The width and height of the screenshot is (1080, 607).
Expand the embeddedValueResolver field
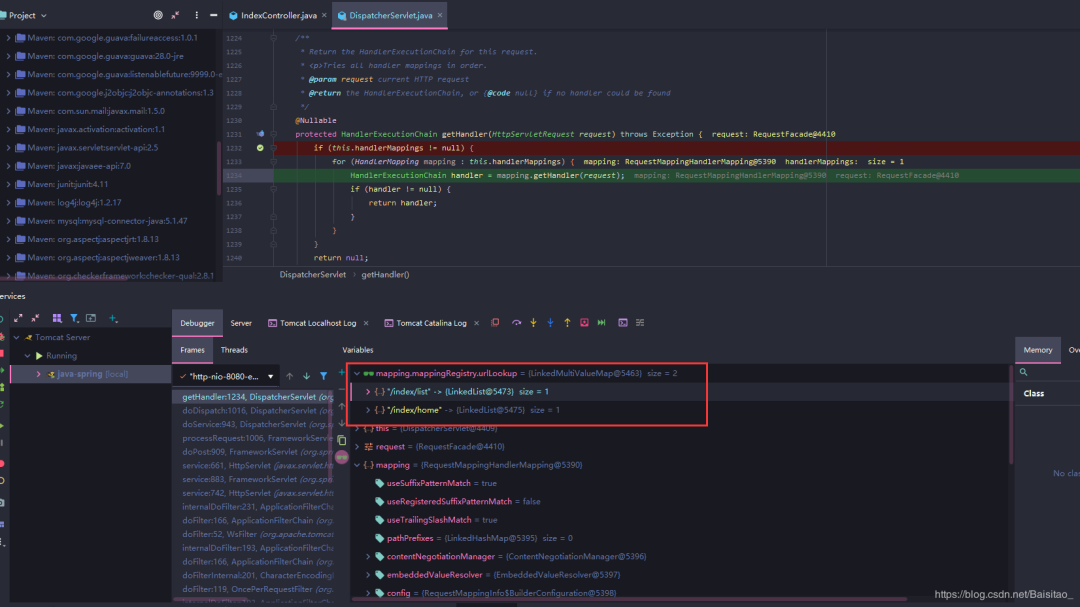[x=368, y=575]
